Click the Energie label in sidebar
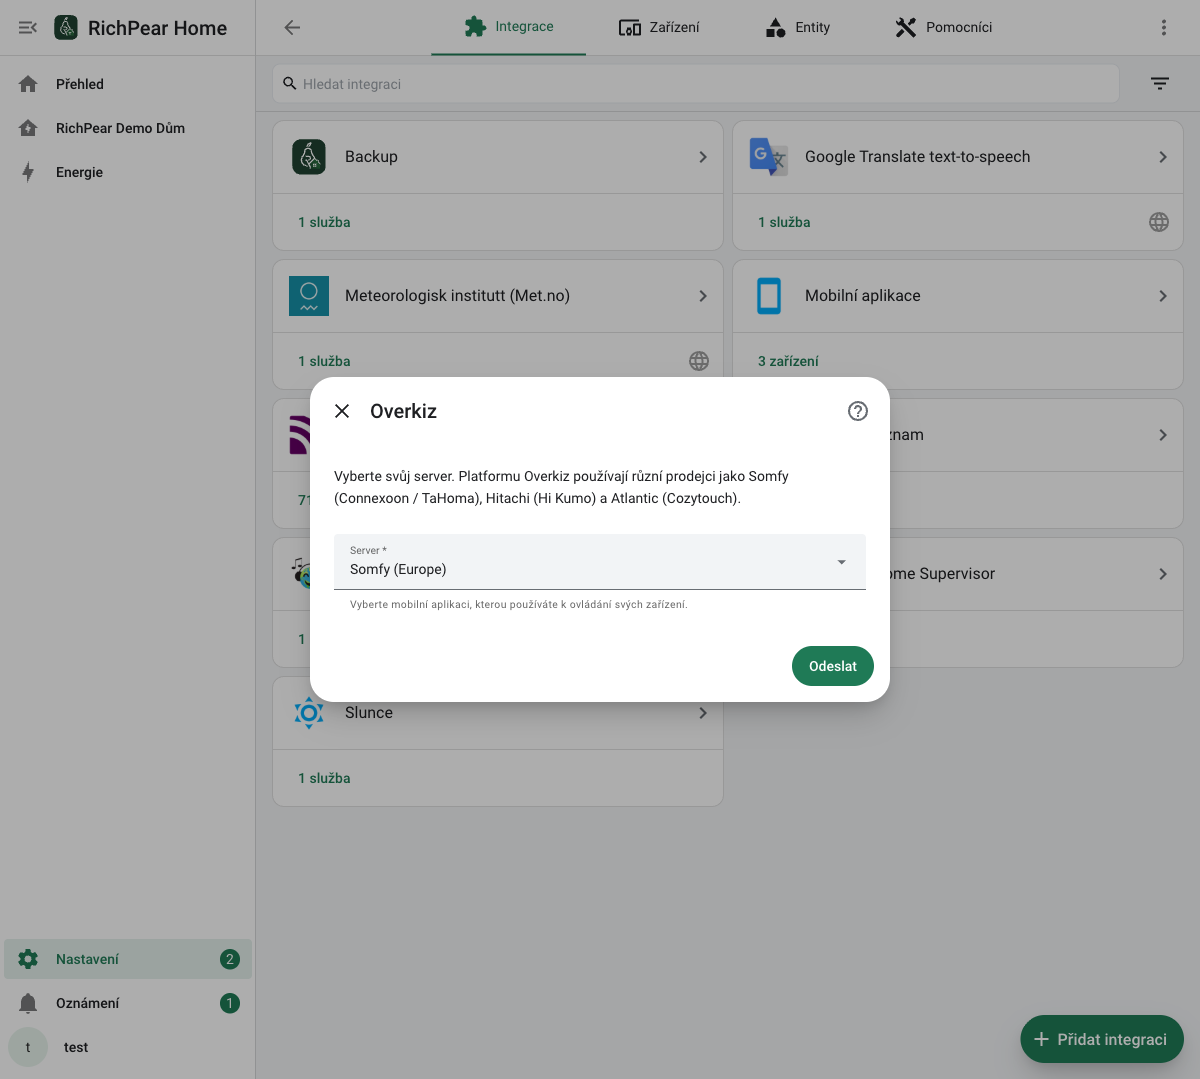The height and width of the screenshot is (1079, 1200). pos(79,172)
